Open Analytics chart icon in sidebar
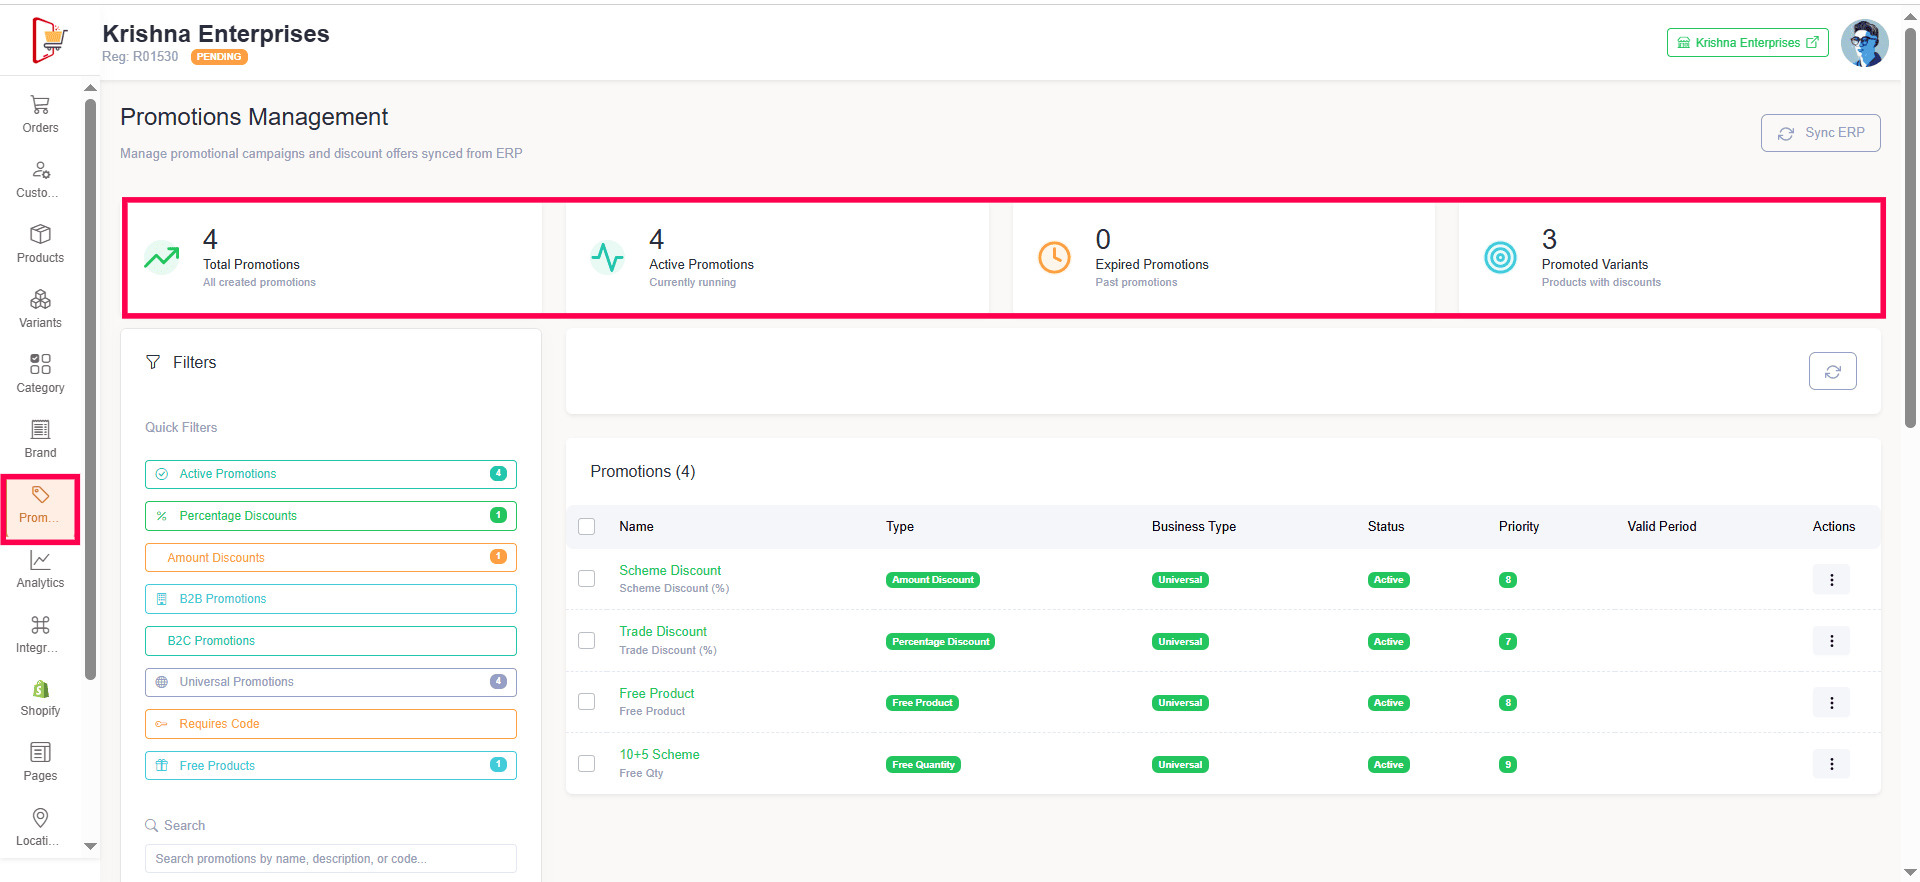The image size is (1920, 882). [x=40, y=560]
